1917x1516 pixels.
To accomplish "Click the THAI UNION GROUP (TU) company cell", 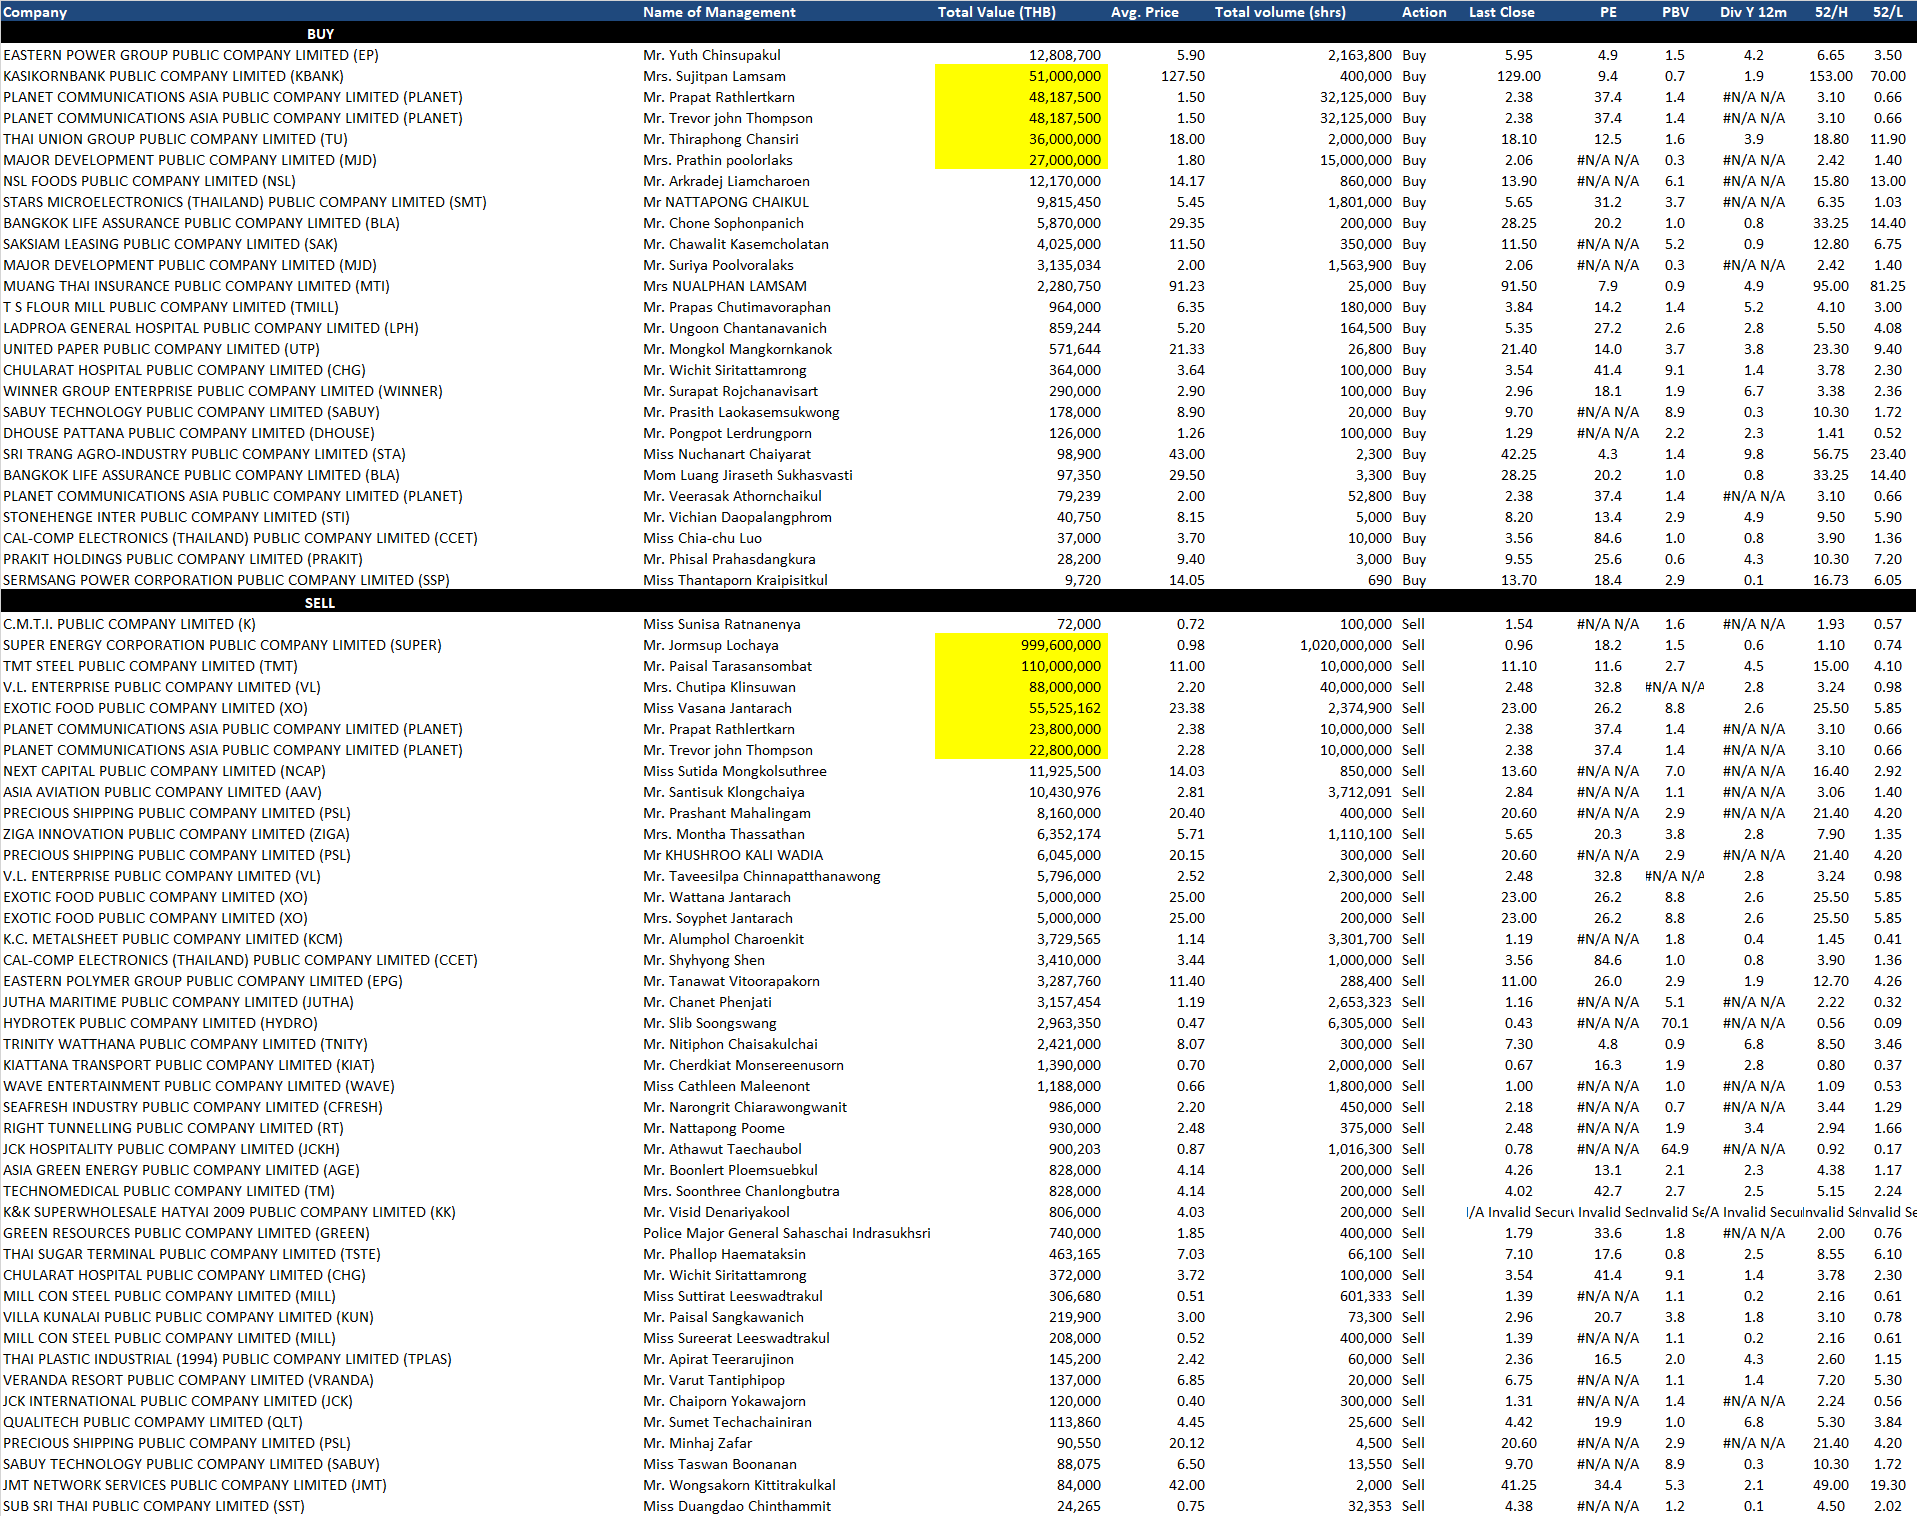I will tap(175, 139).
